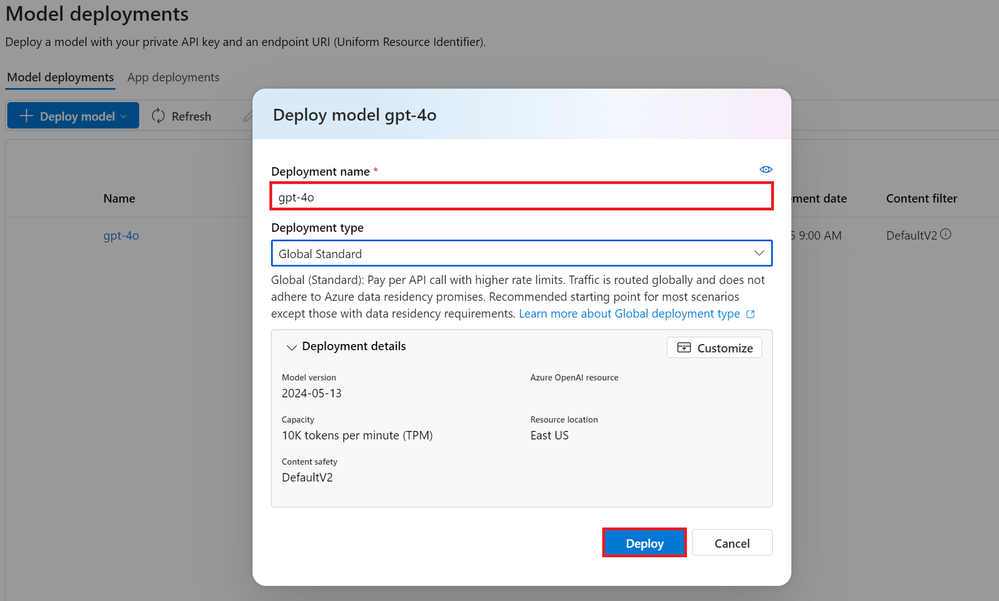
Task: Toggle the eye icon beside Deployment name
Action: click(x=766, y=170)
